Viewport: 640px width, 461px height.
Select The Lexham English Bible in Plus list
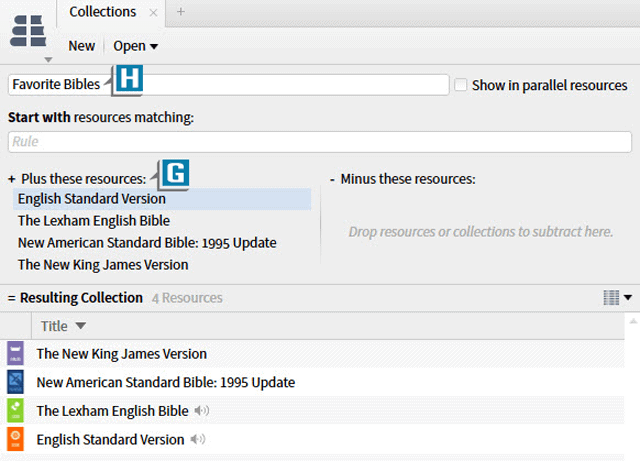tap(94, 221)
